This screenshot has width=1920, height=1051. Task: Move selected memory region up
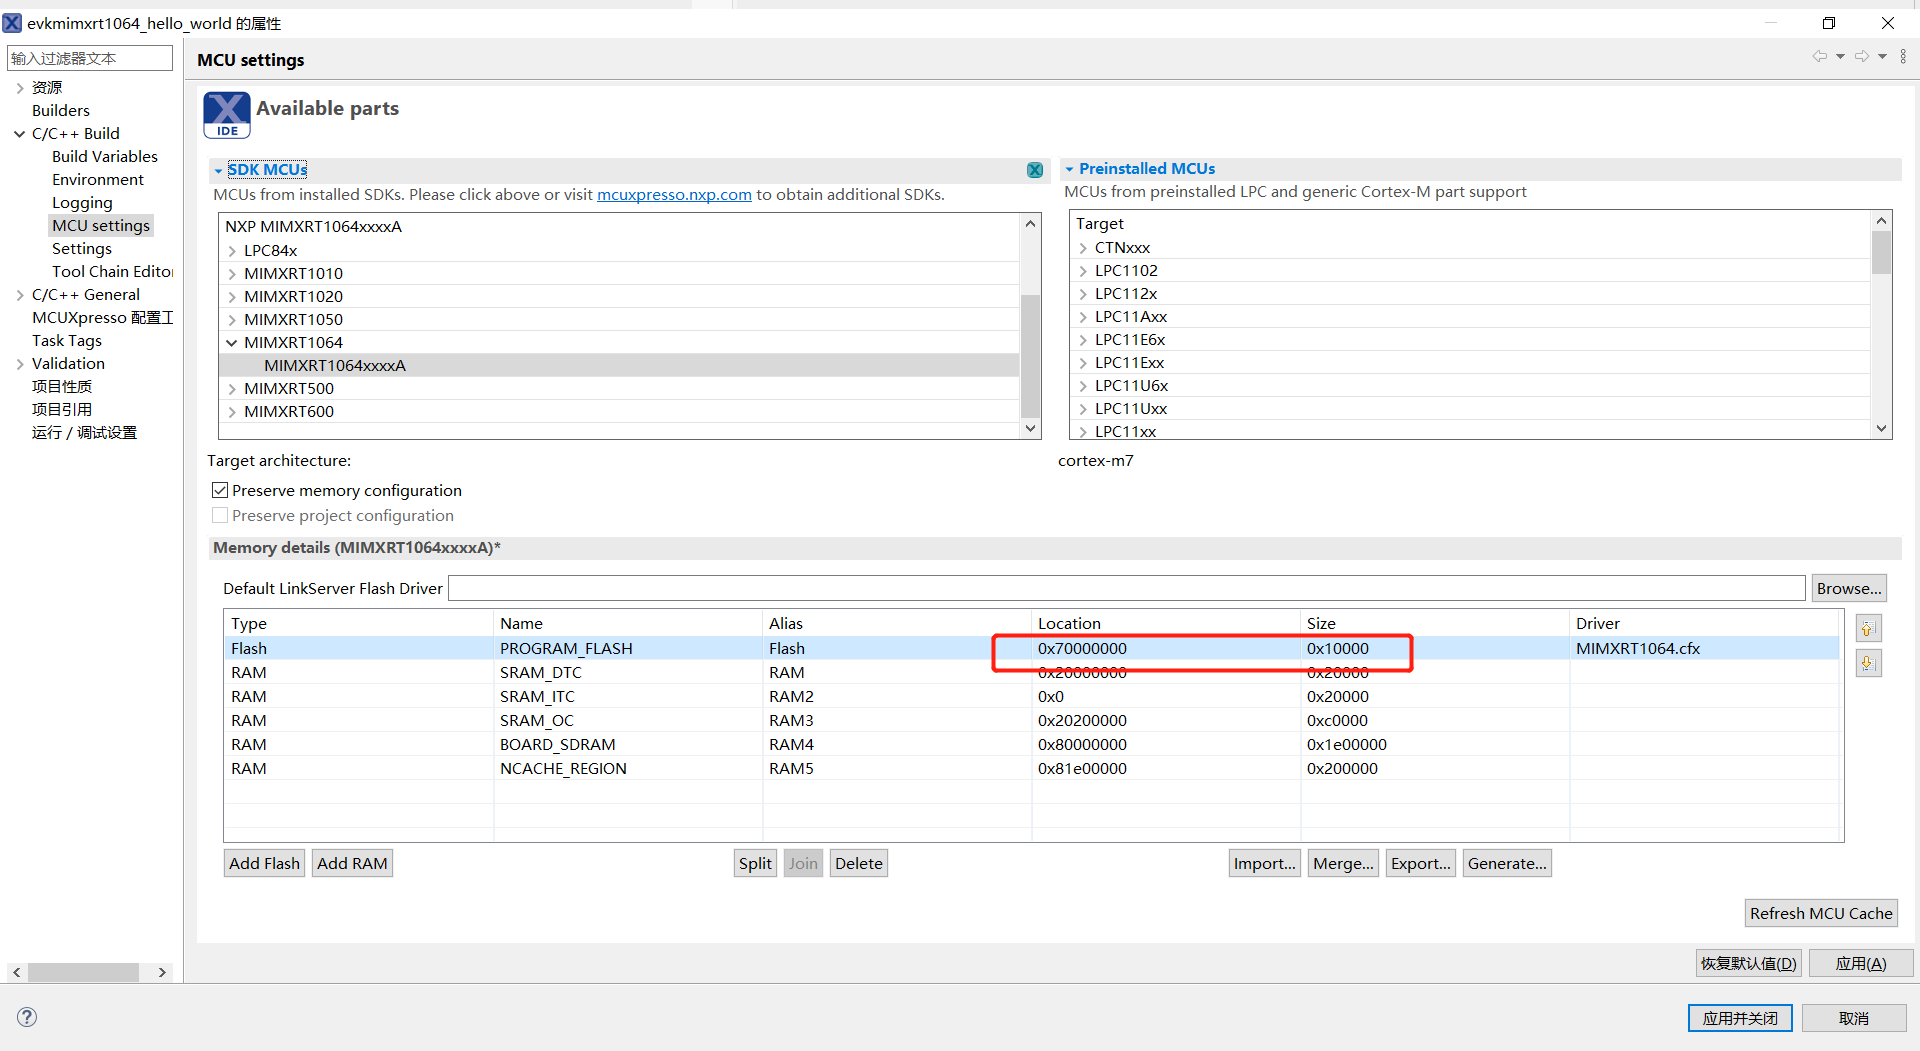pos(1867,629)
